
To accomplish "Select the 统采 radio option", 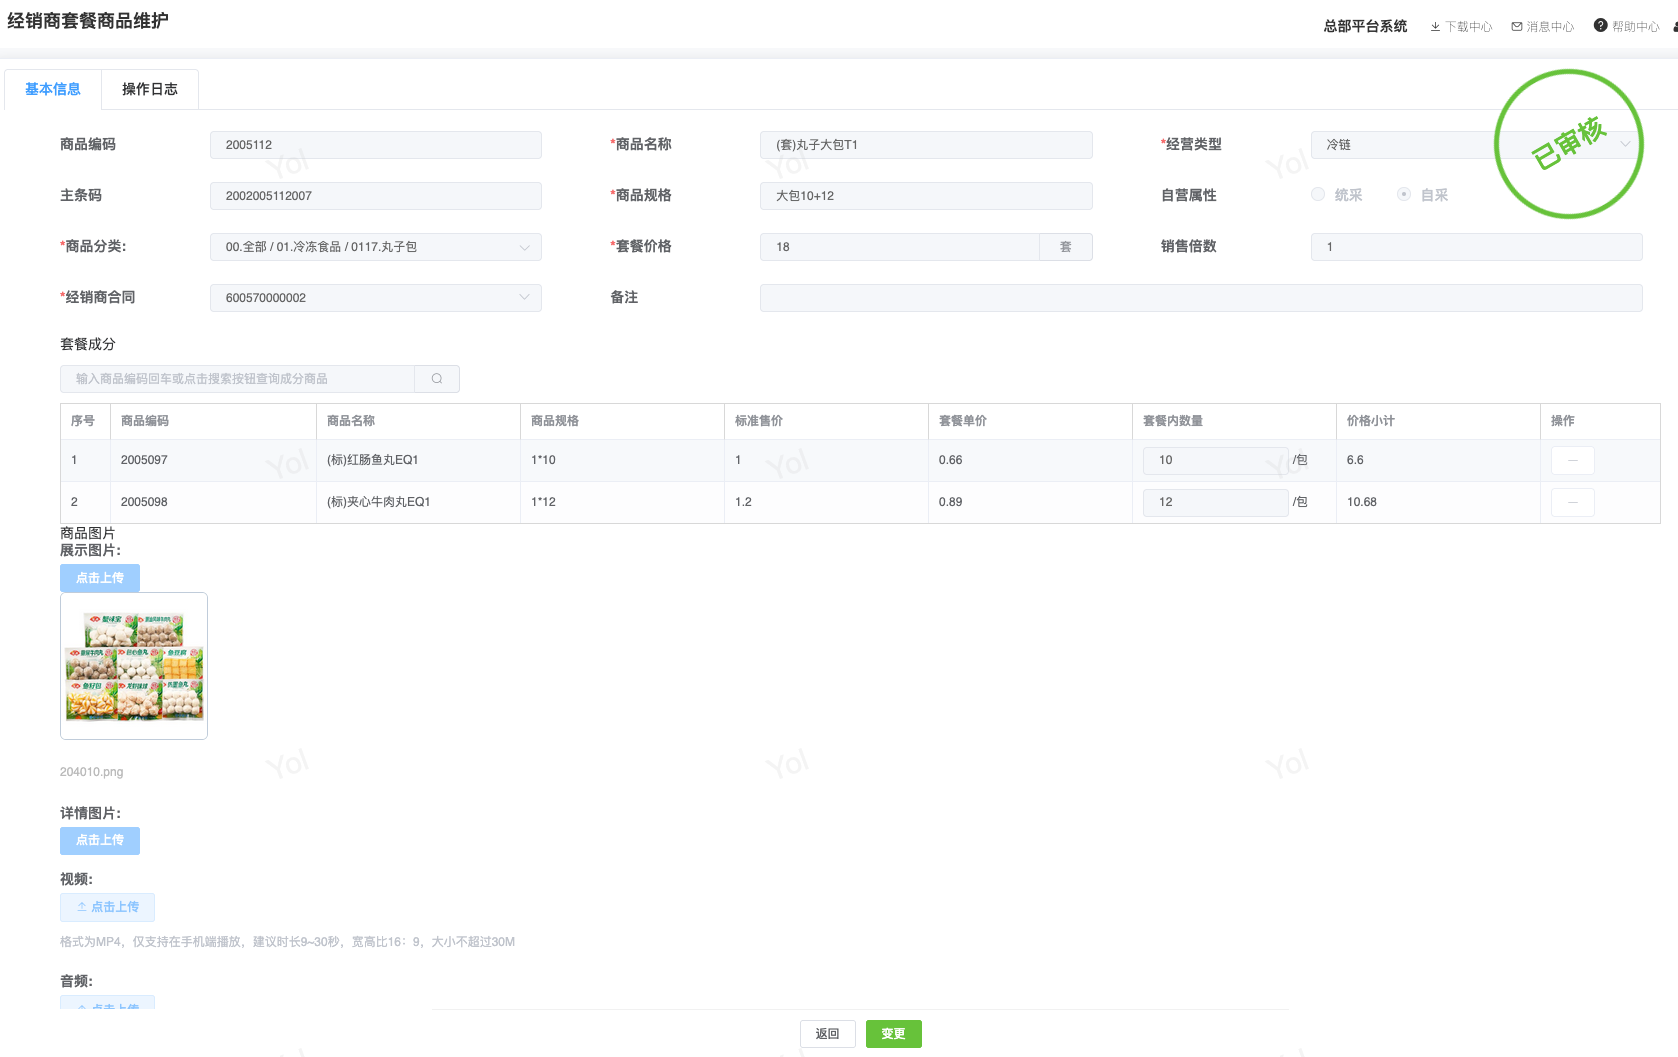I will 1318,195.
